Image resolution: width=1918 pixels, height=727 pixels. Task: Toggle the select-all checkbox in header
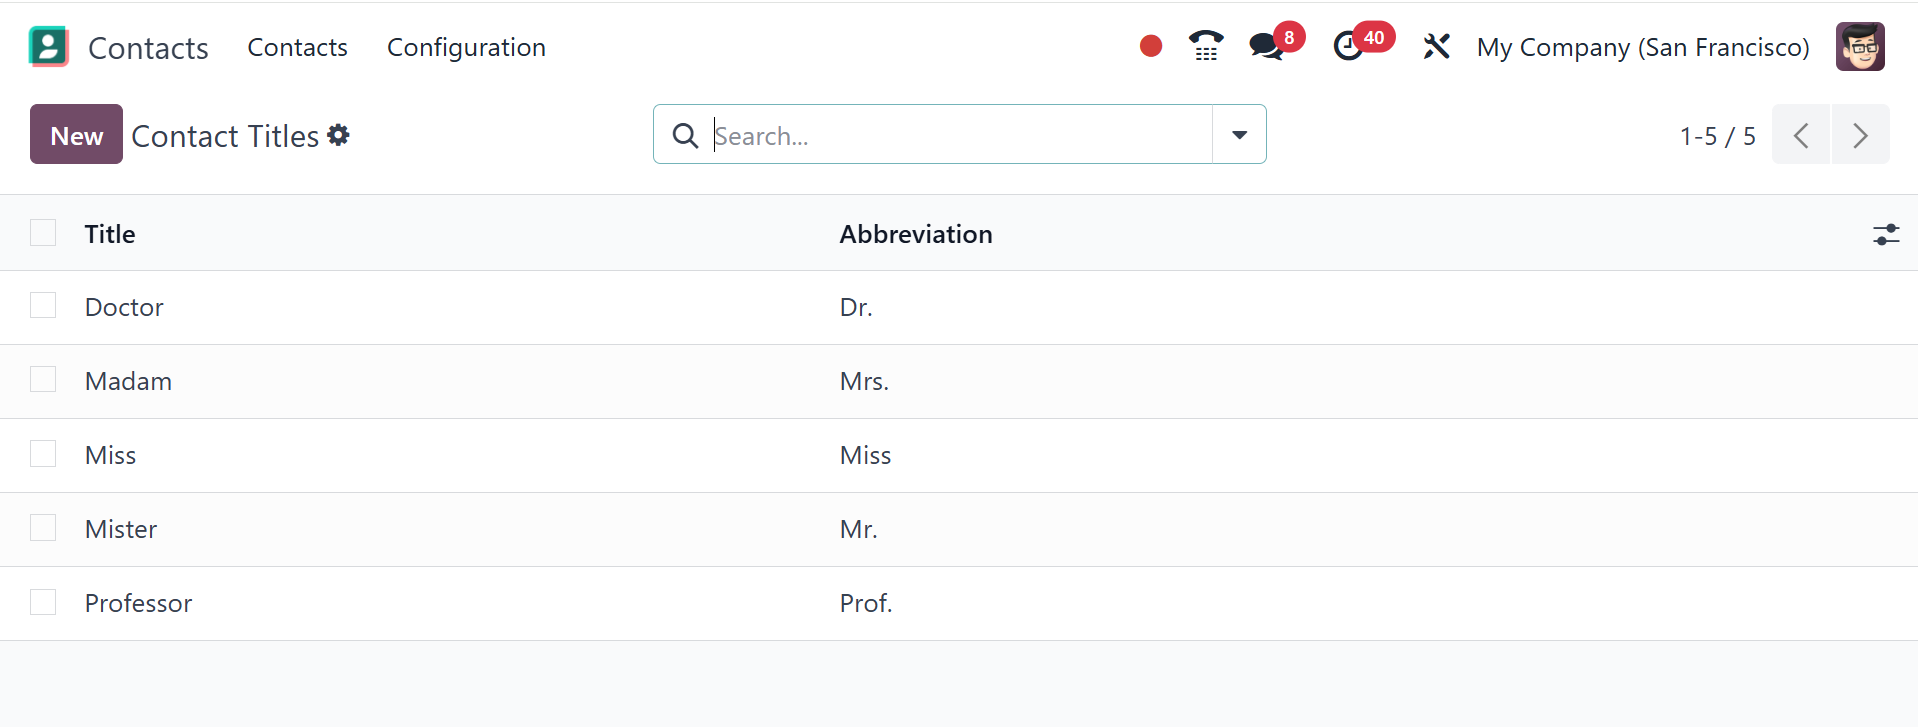43,233
